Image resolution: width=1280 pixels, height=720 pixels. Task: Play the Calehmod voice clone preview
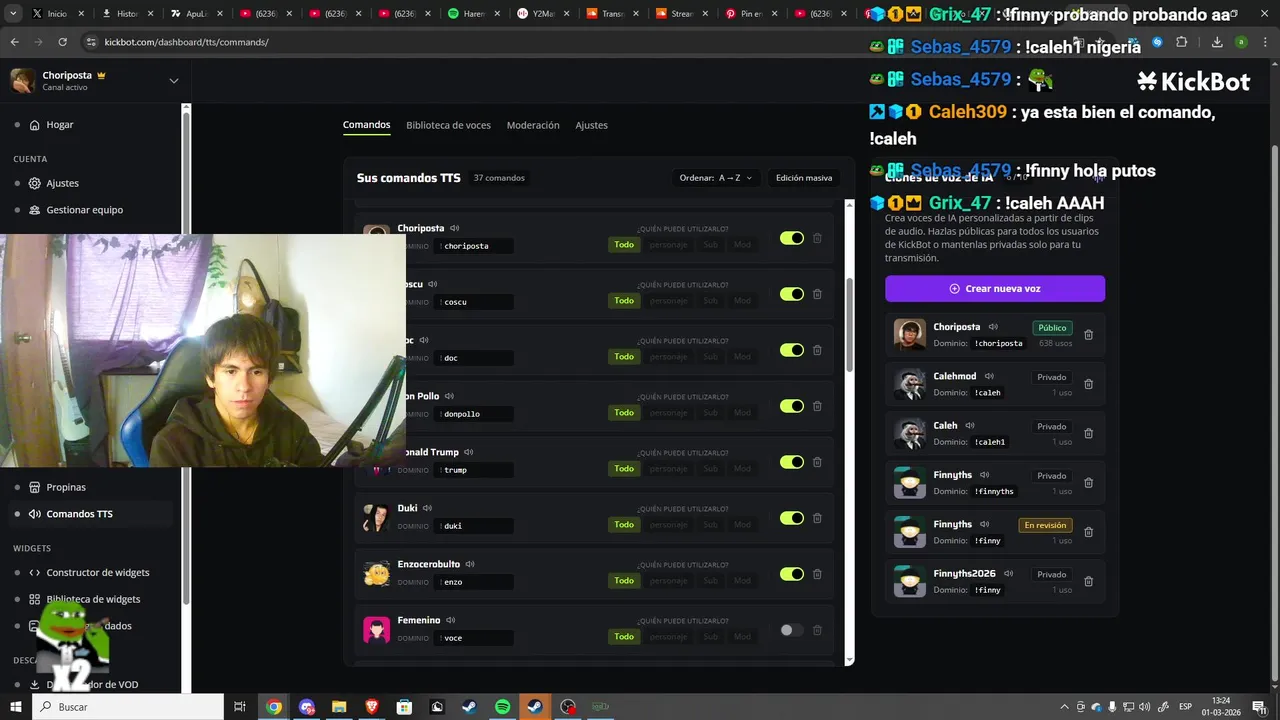pyautogui.click(x=989, y=376)
